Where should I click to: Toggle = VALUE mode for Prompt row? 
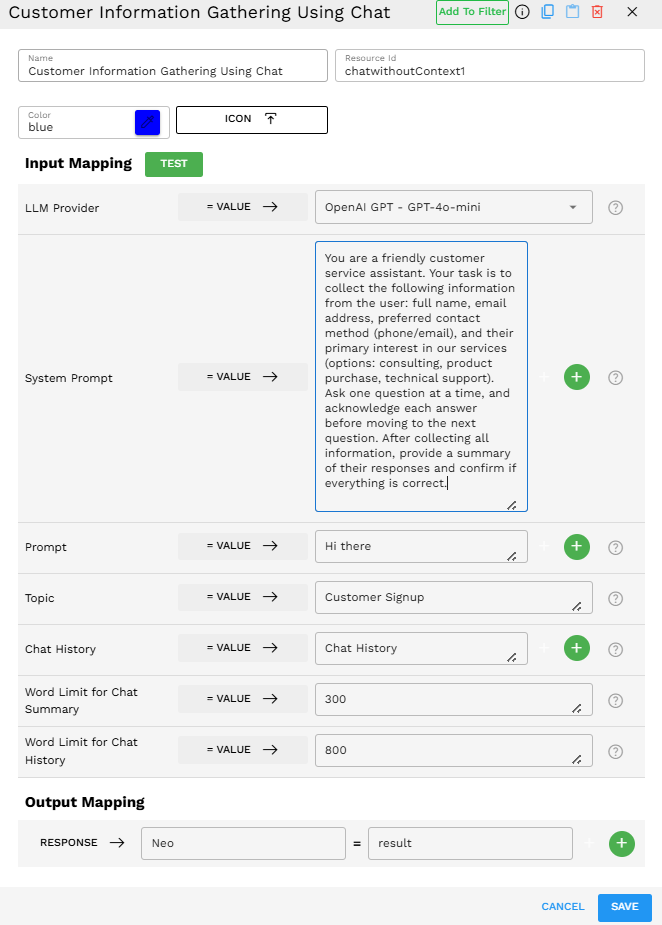[x=243, y=546]
